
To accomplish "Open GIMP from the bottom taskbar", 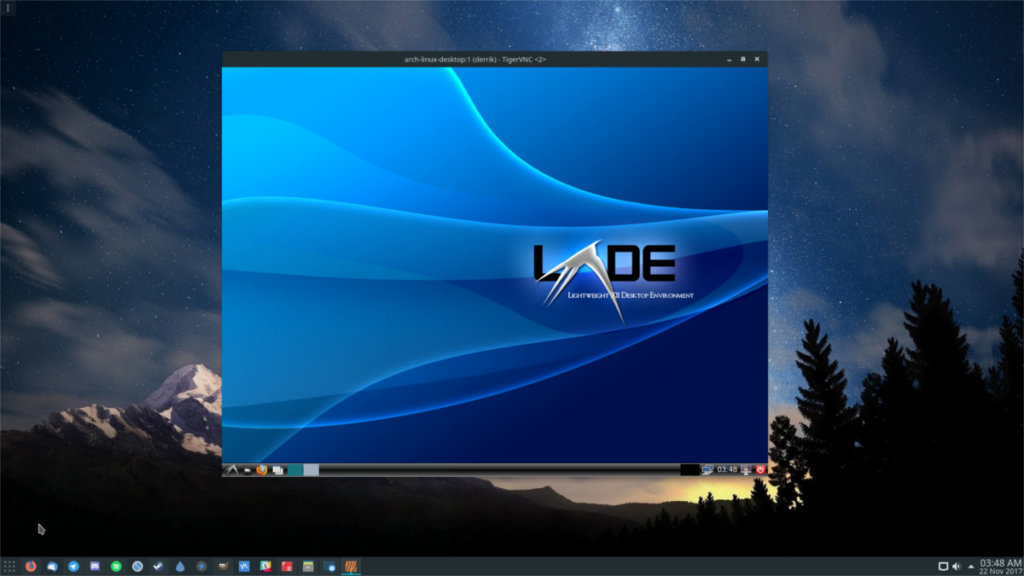I will (225, 566).
